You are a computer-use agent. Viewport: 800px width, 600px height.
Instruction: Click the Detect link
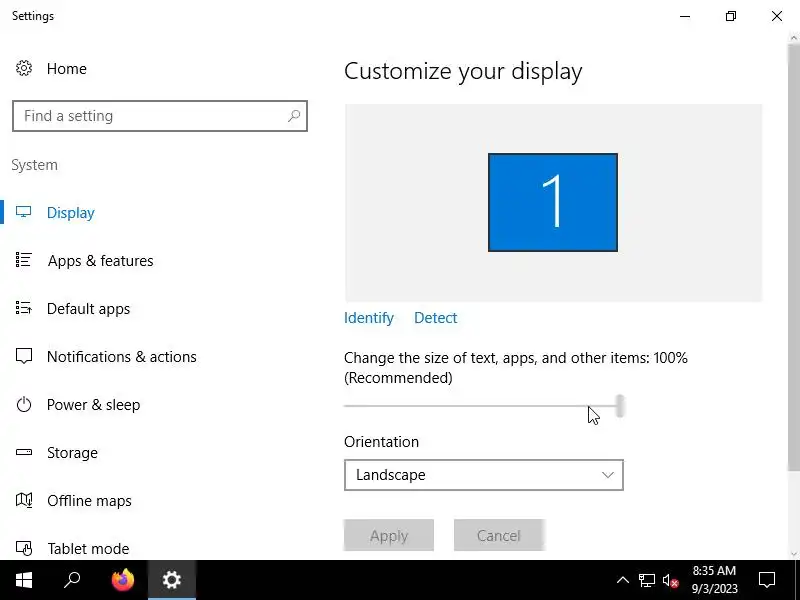coord(435,318)
